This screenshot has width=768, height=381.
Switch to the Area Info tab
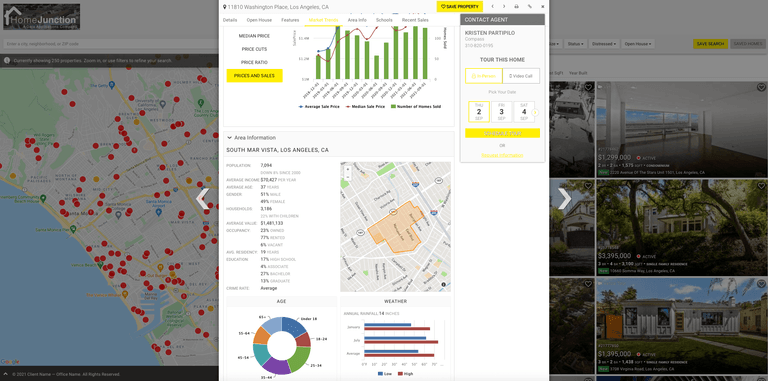pos(357,20)
